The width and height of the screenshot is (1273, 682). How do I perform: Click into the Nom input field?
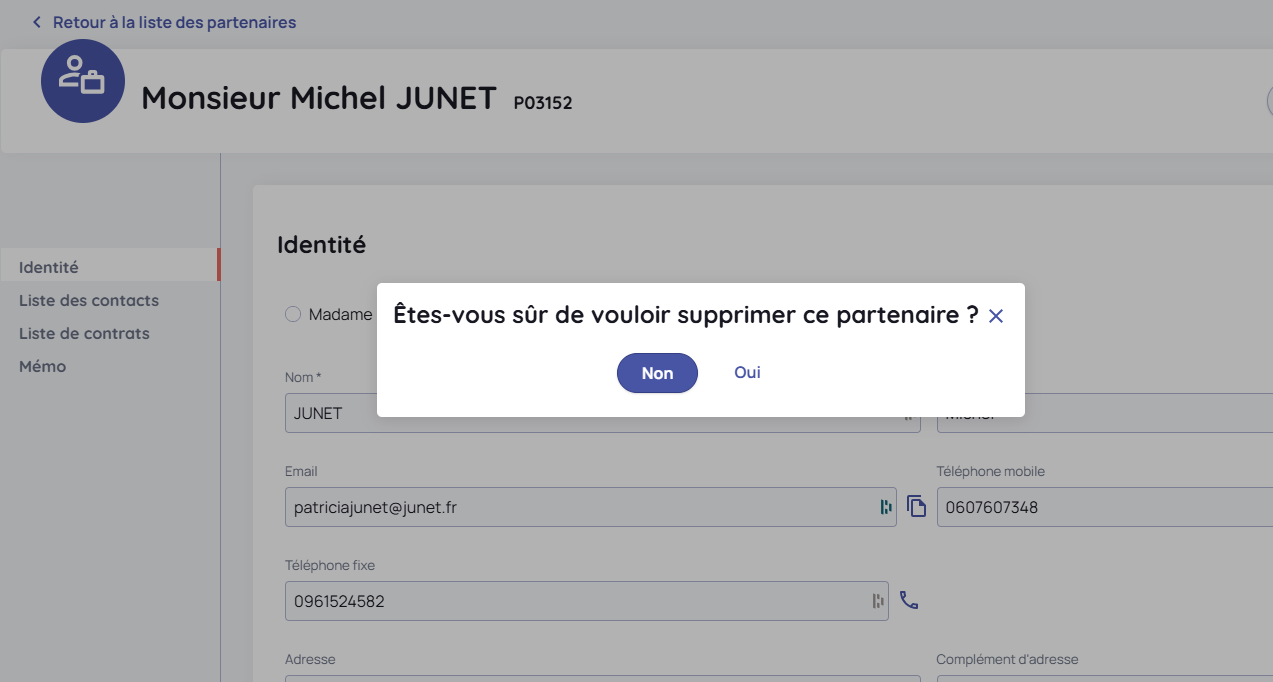pos(590,414)
